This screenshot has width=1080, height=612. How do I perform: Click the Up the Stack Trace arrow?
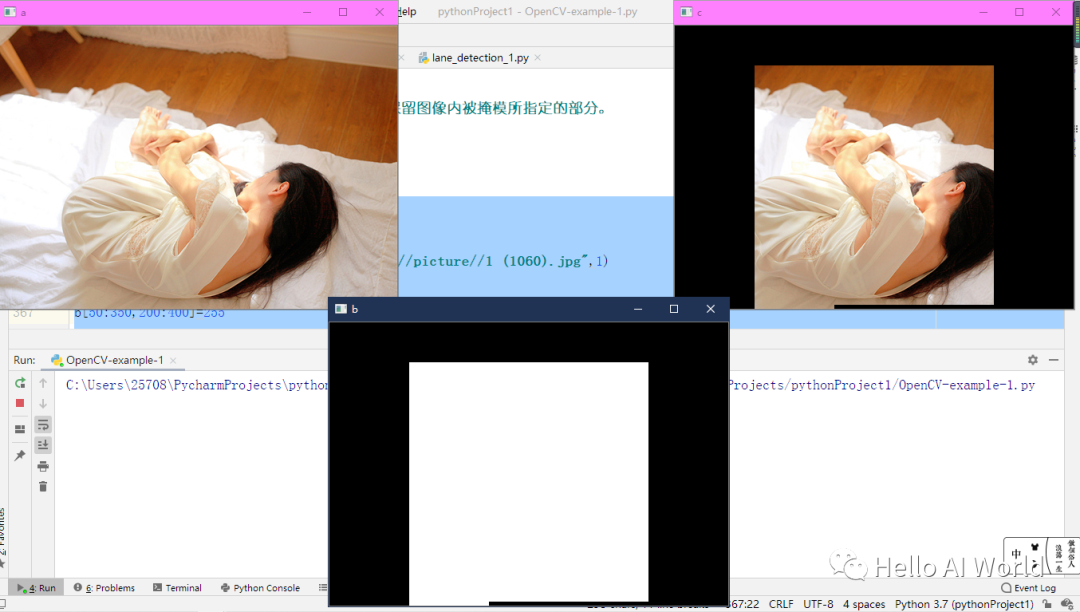[x=43, y=383]
